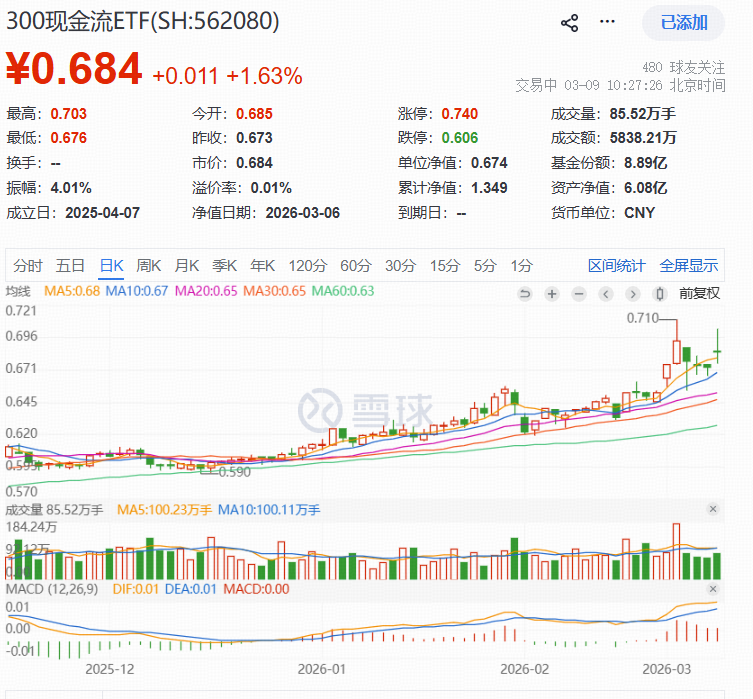Toggle the 已添加 watchlist button
The height and width of the screenshot is (699, 753).
coord(684,22)
